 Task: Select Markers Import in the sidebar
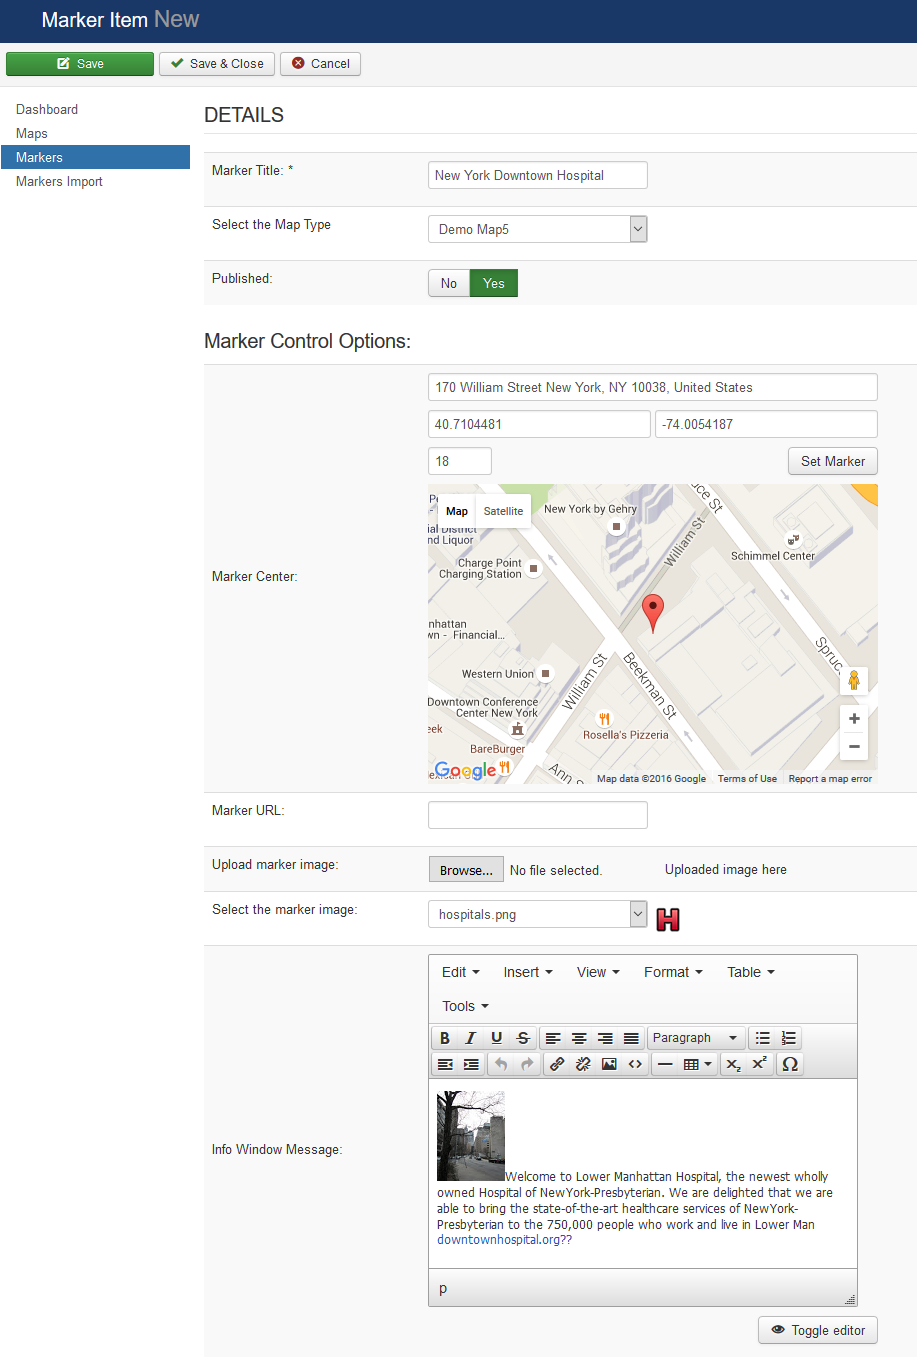point(59,182)
